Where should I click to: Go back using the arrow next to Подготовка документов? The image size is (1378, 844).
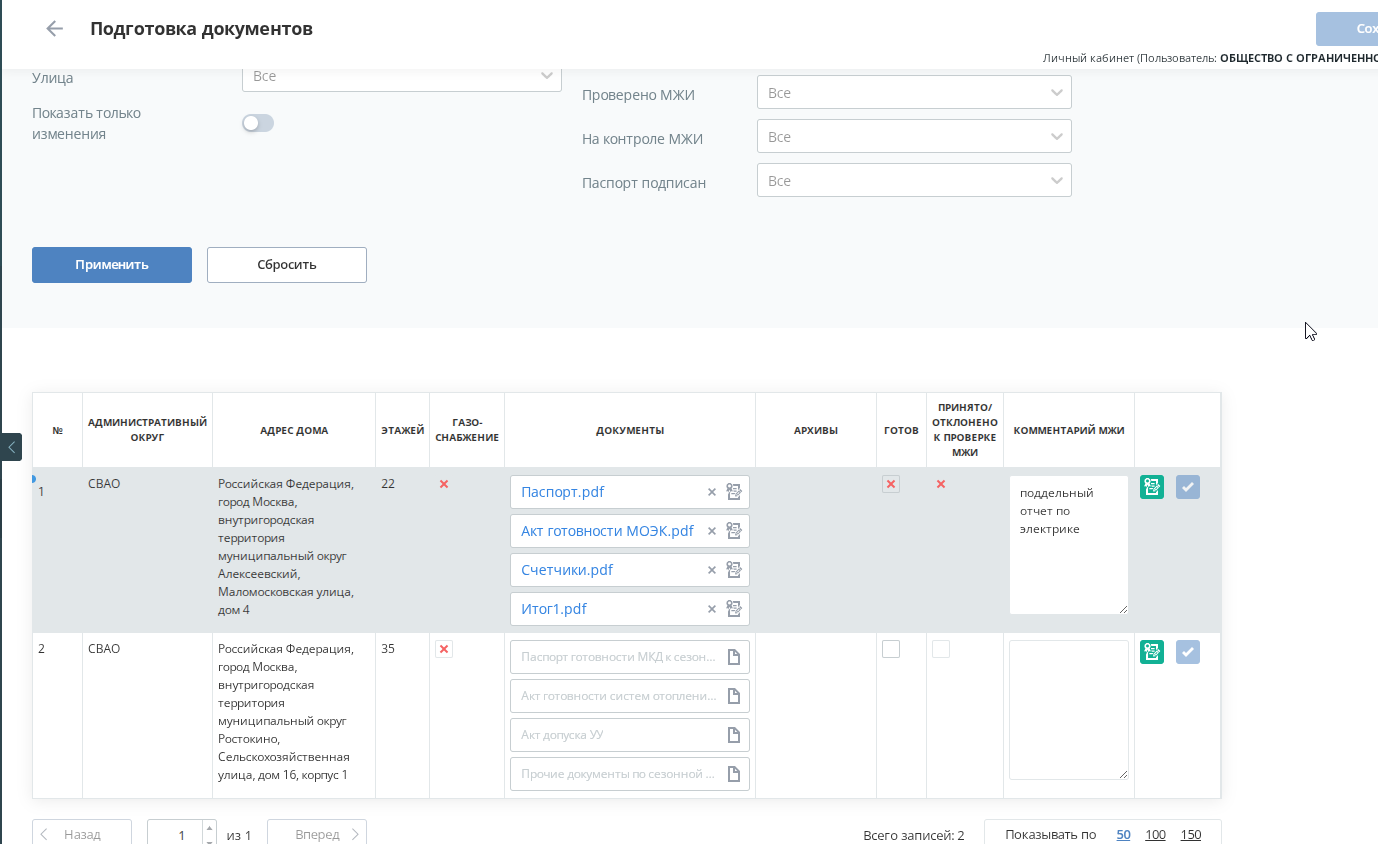point(55,29)
